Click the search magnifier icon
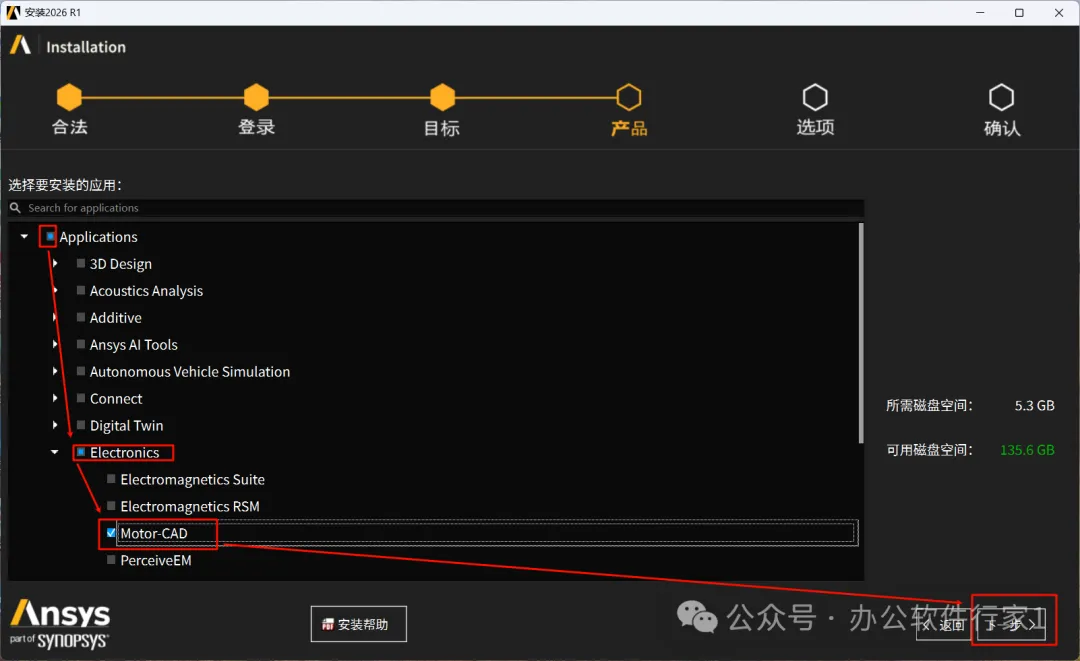 pos(15,207)
